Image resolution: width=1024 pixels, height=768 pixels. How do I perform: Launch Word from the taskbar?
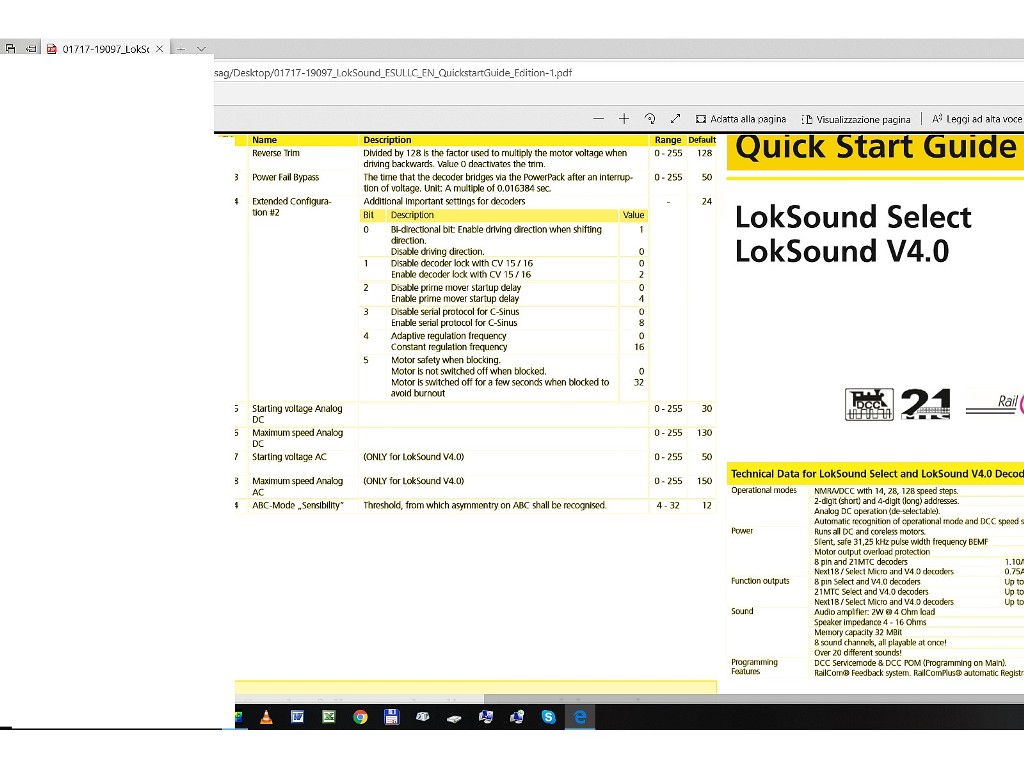point(297,716)
